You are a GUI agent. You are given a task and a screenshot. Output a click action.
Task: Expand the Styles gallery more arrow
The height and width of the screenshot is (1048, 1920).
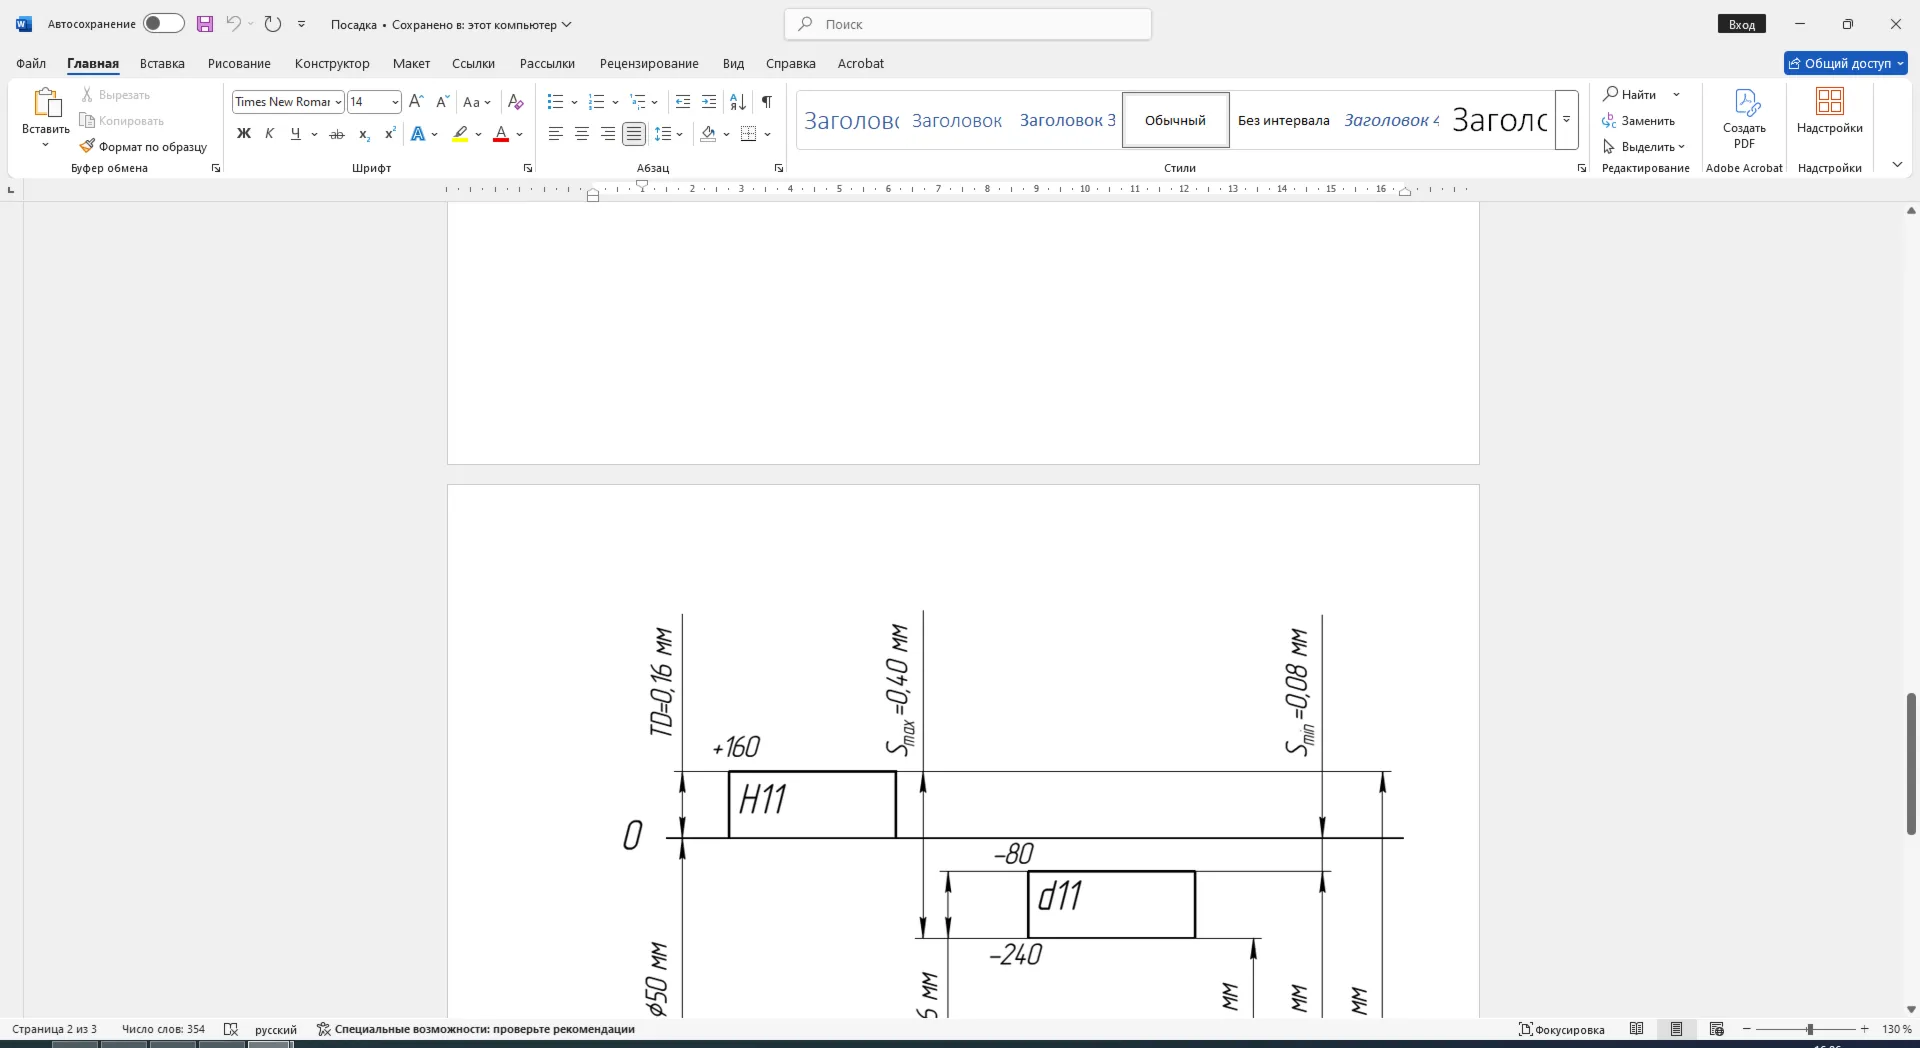tap(1567, 120)
